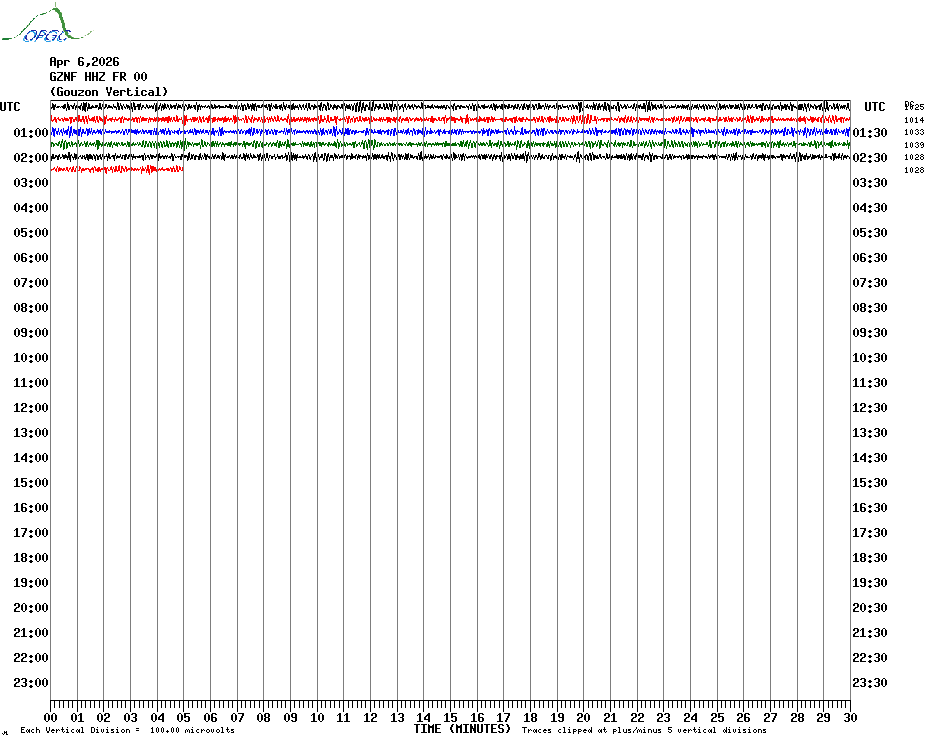930x744 pixels.
Task: Click the short red trace ending at minute 05
Action: click(117, 170)
